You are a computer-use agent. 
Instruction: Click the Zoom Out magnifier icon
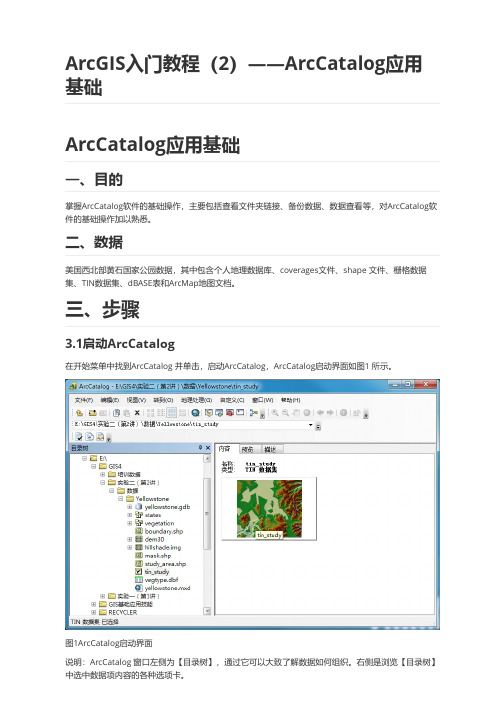pos(285,413)
